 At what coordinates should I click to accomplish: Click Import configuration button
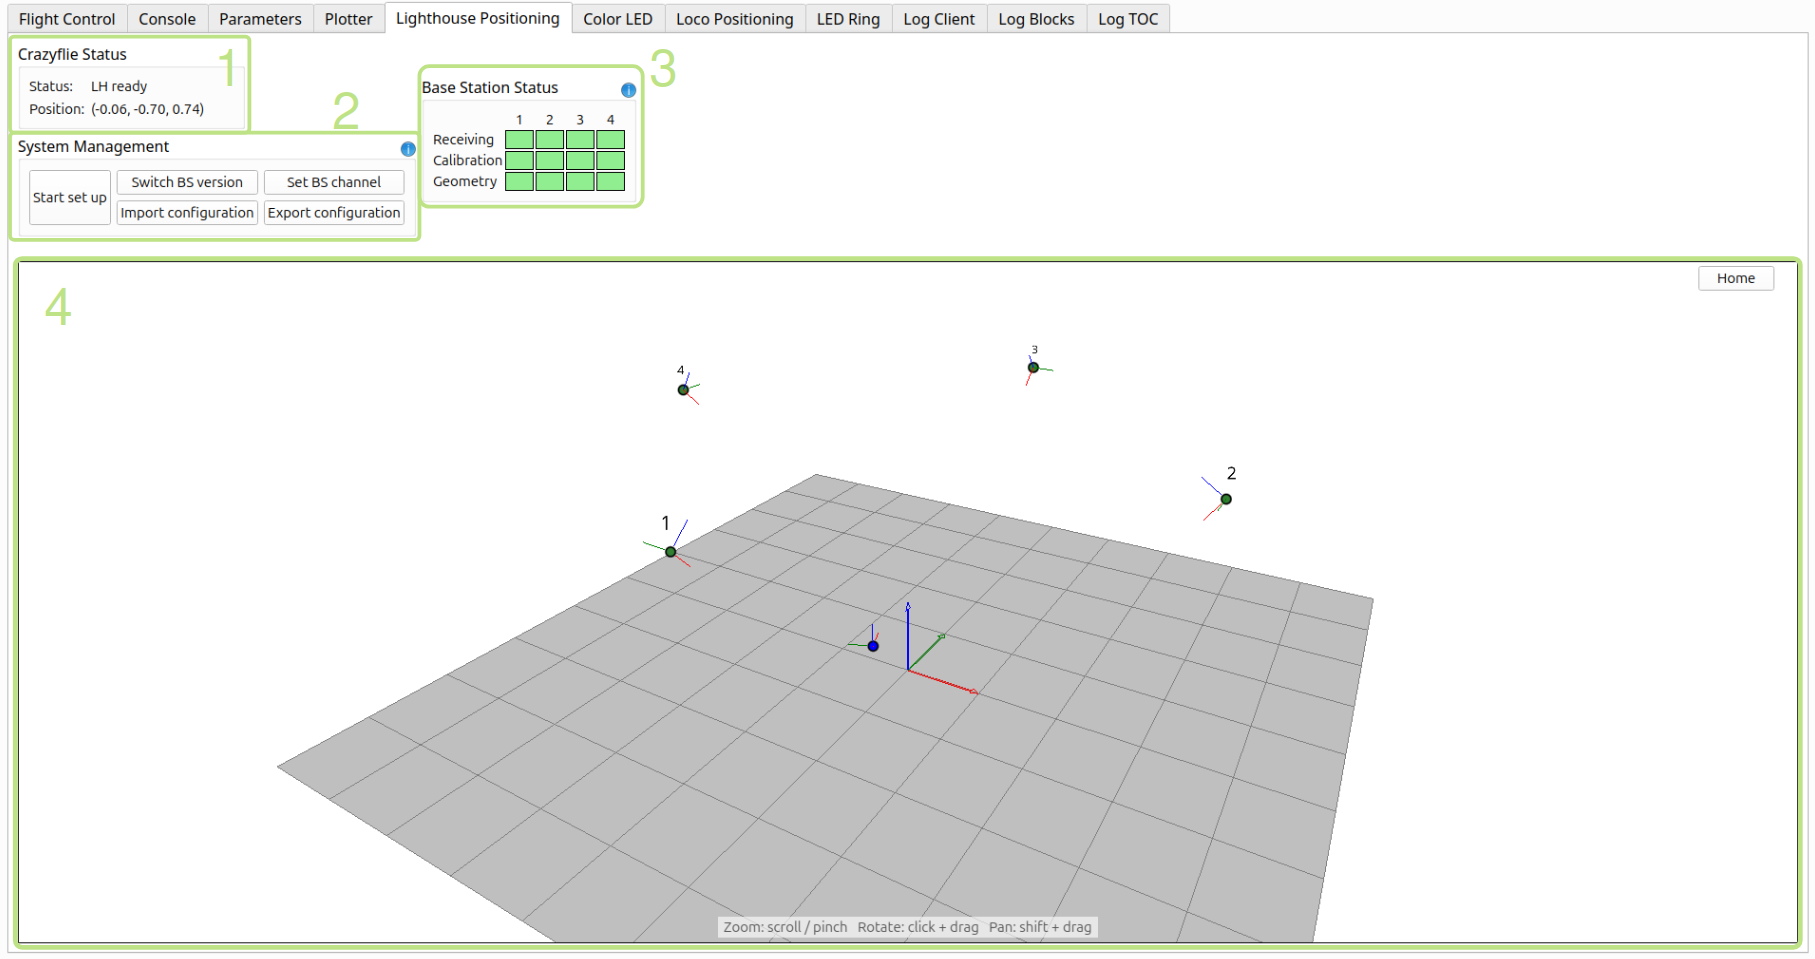click(187, 212)
